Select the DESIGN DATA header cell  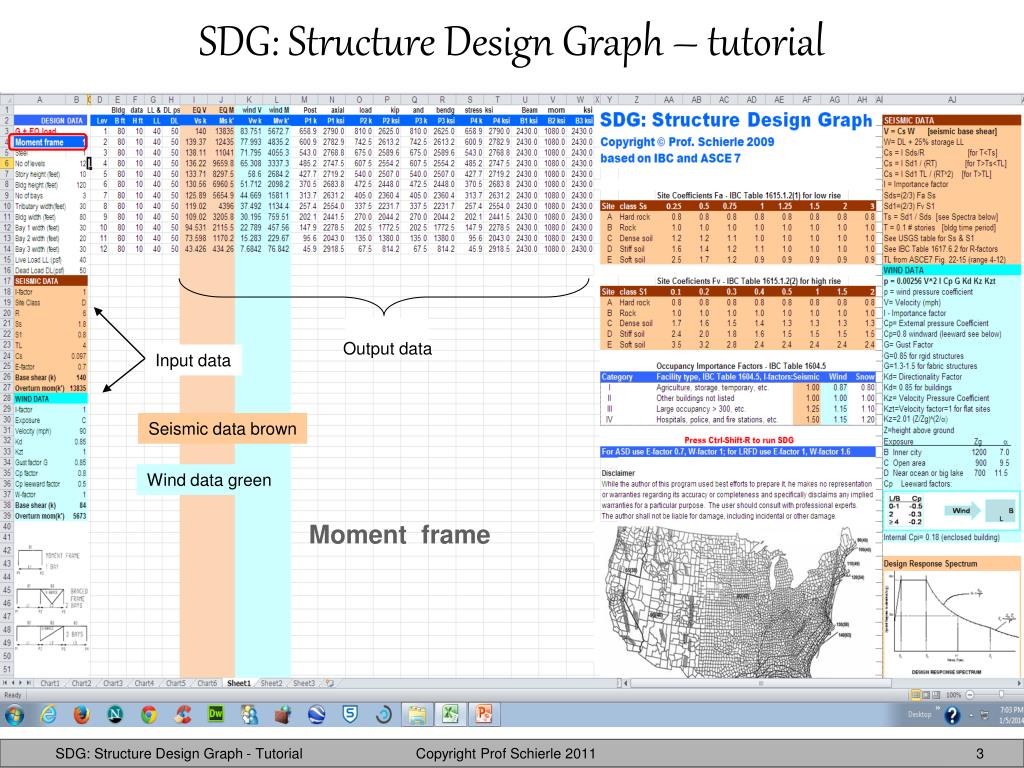[x=50, y=121]
